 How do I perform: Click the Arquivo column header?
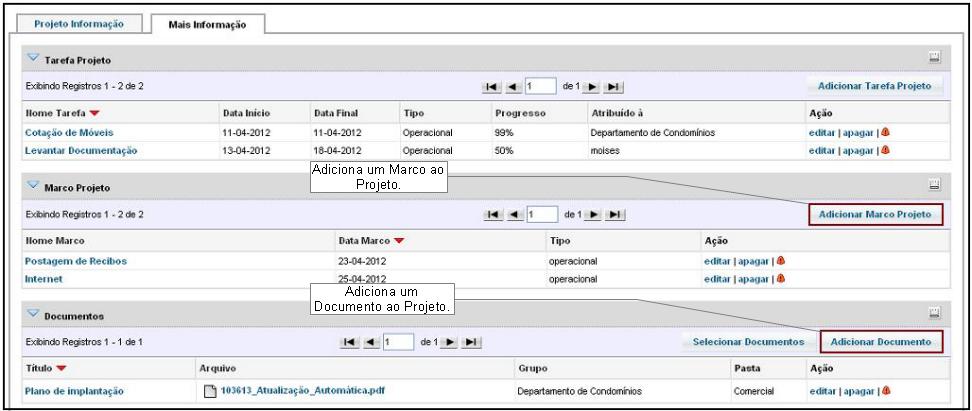point(217,369)
